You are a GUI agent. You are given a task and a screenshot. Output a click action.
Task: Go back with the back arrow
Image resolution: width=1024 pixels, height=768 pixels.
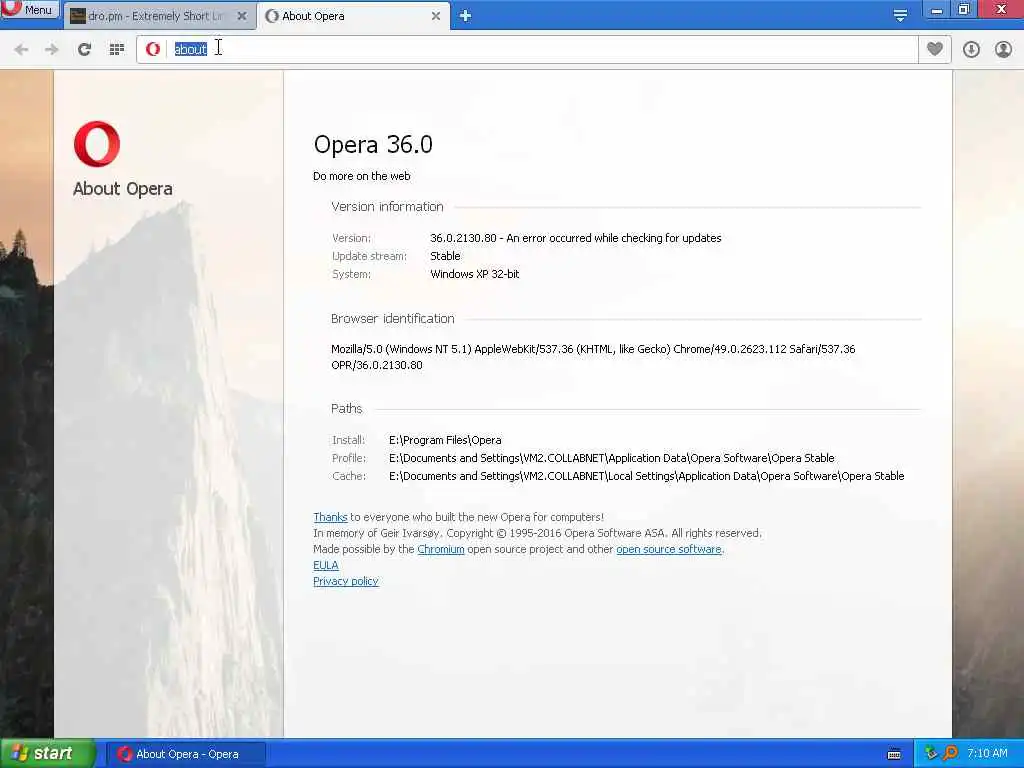21,49
